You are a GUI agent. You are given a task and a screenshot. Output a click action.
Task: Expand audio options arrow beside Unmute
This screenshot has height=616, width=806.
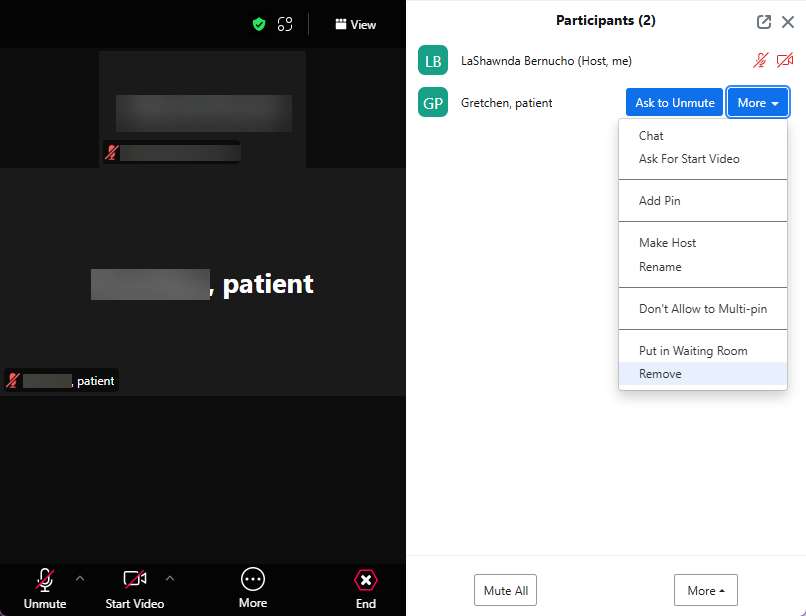pyautogui.click(x=80, y=578)
